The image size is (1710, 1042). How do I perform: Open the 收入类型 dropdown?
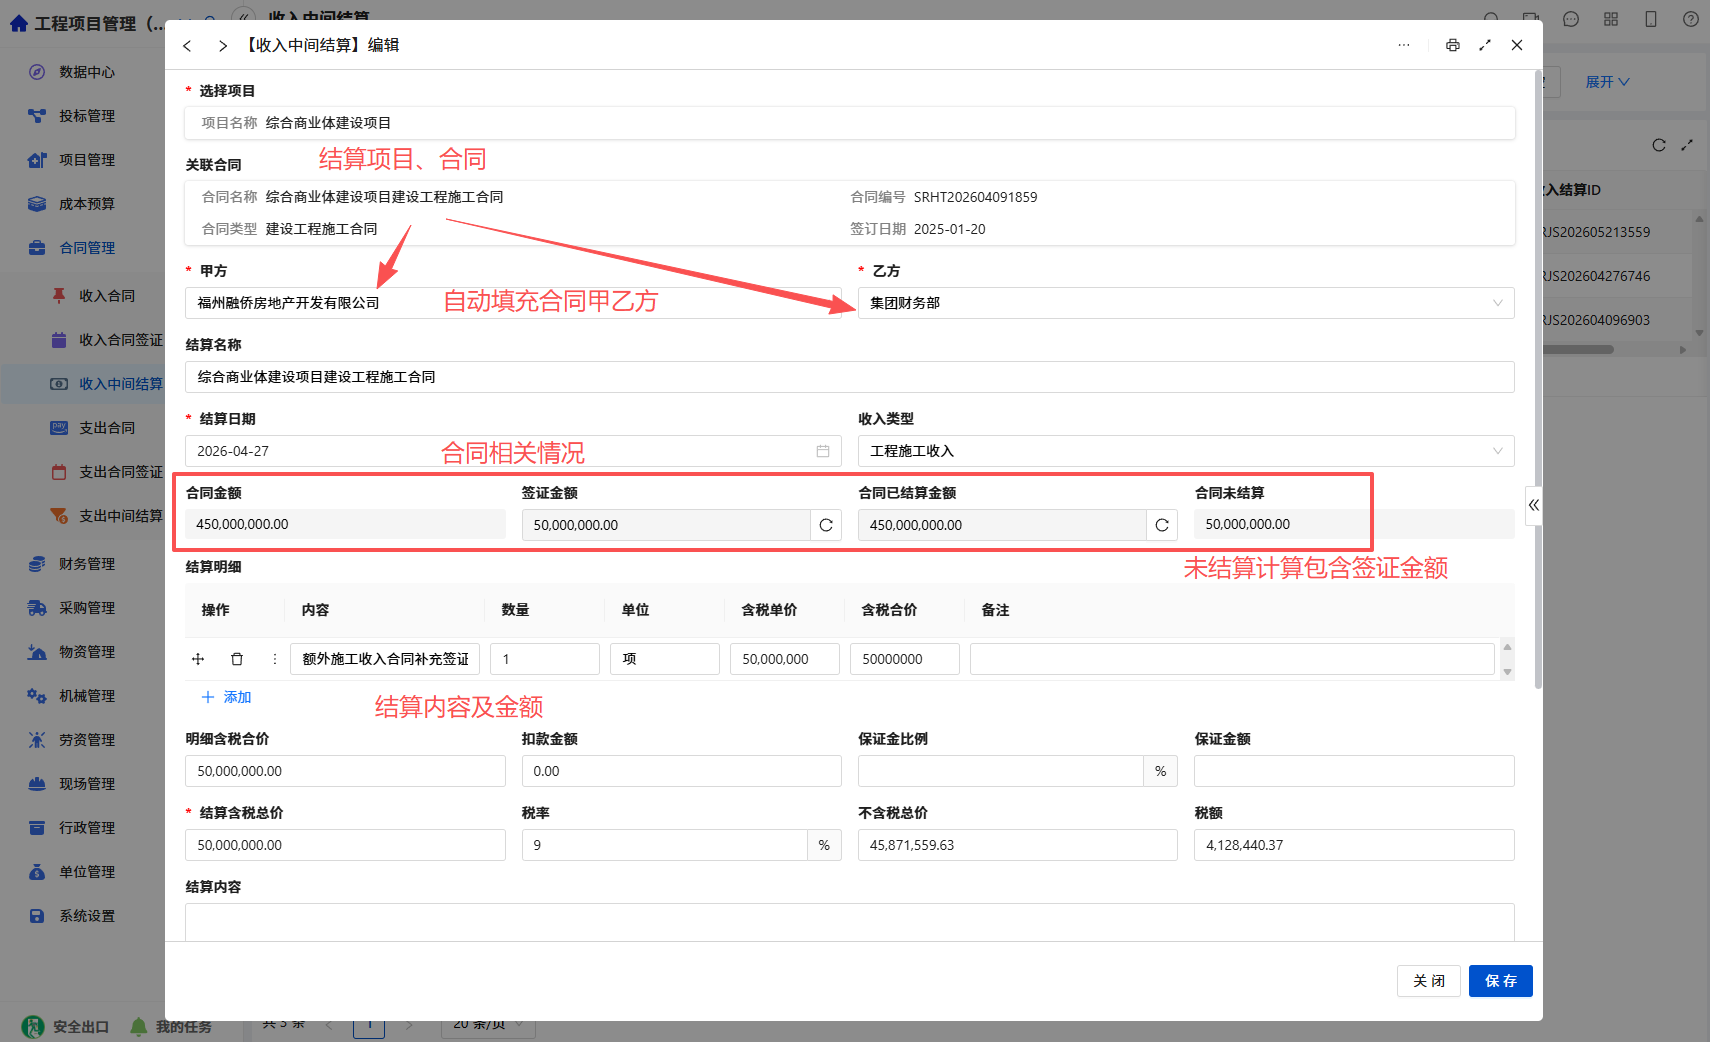[1186, 451]
